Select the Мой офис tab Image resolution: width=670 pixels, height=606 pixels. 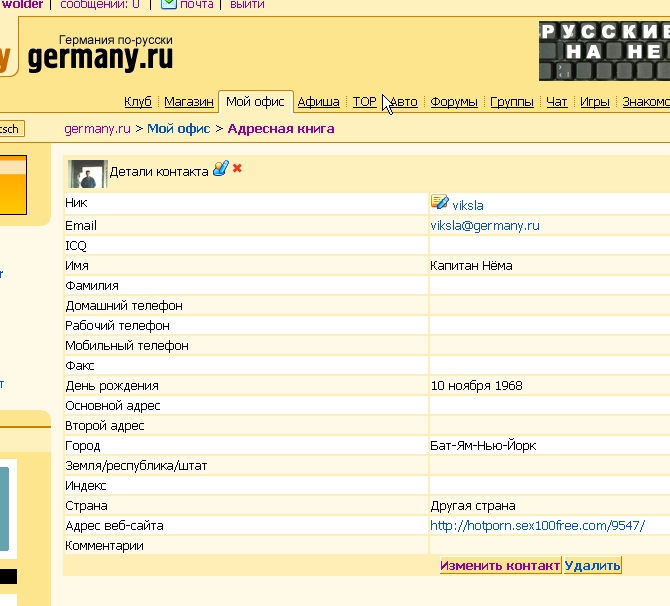[255, 102]
